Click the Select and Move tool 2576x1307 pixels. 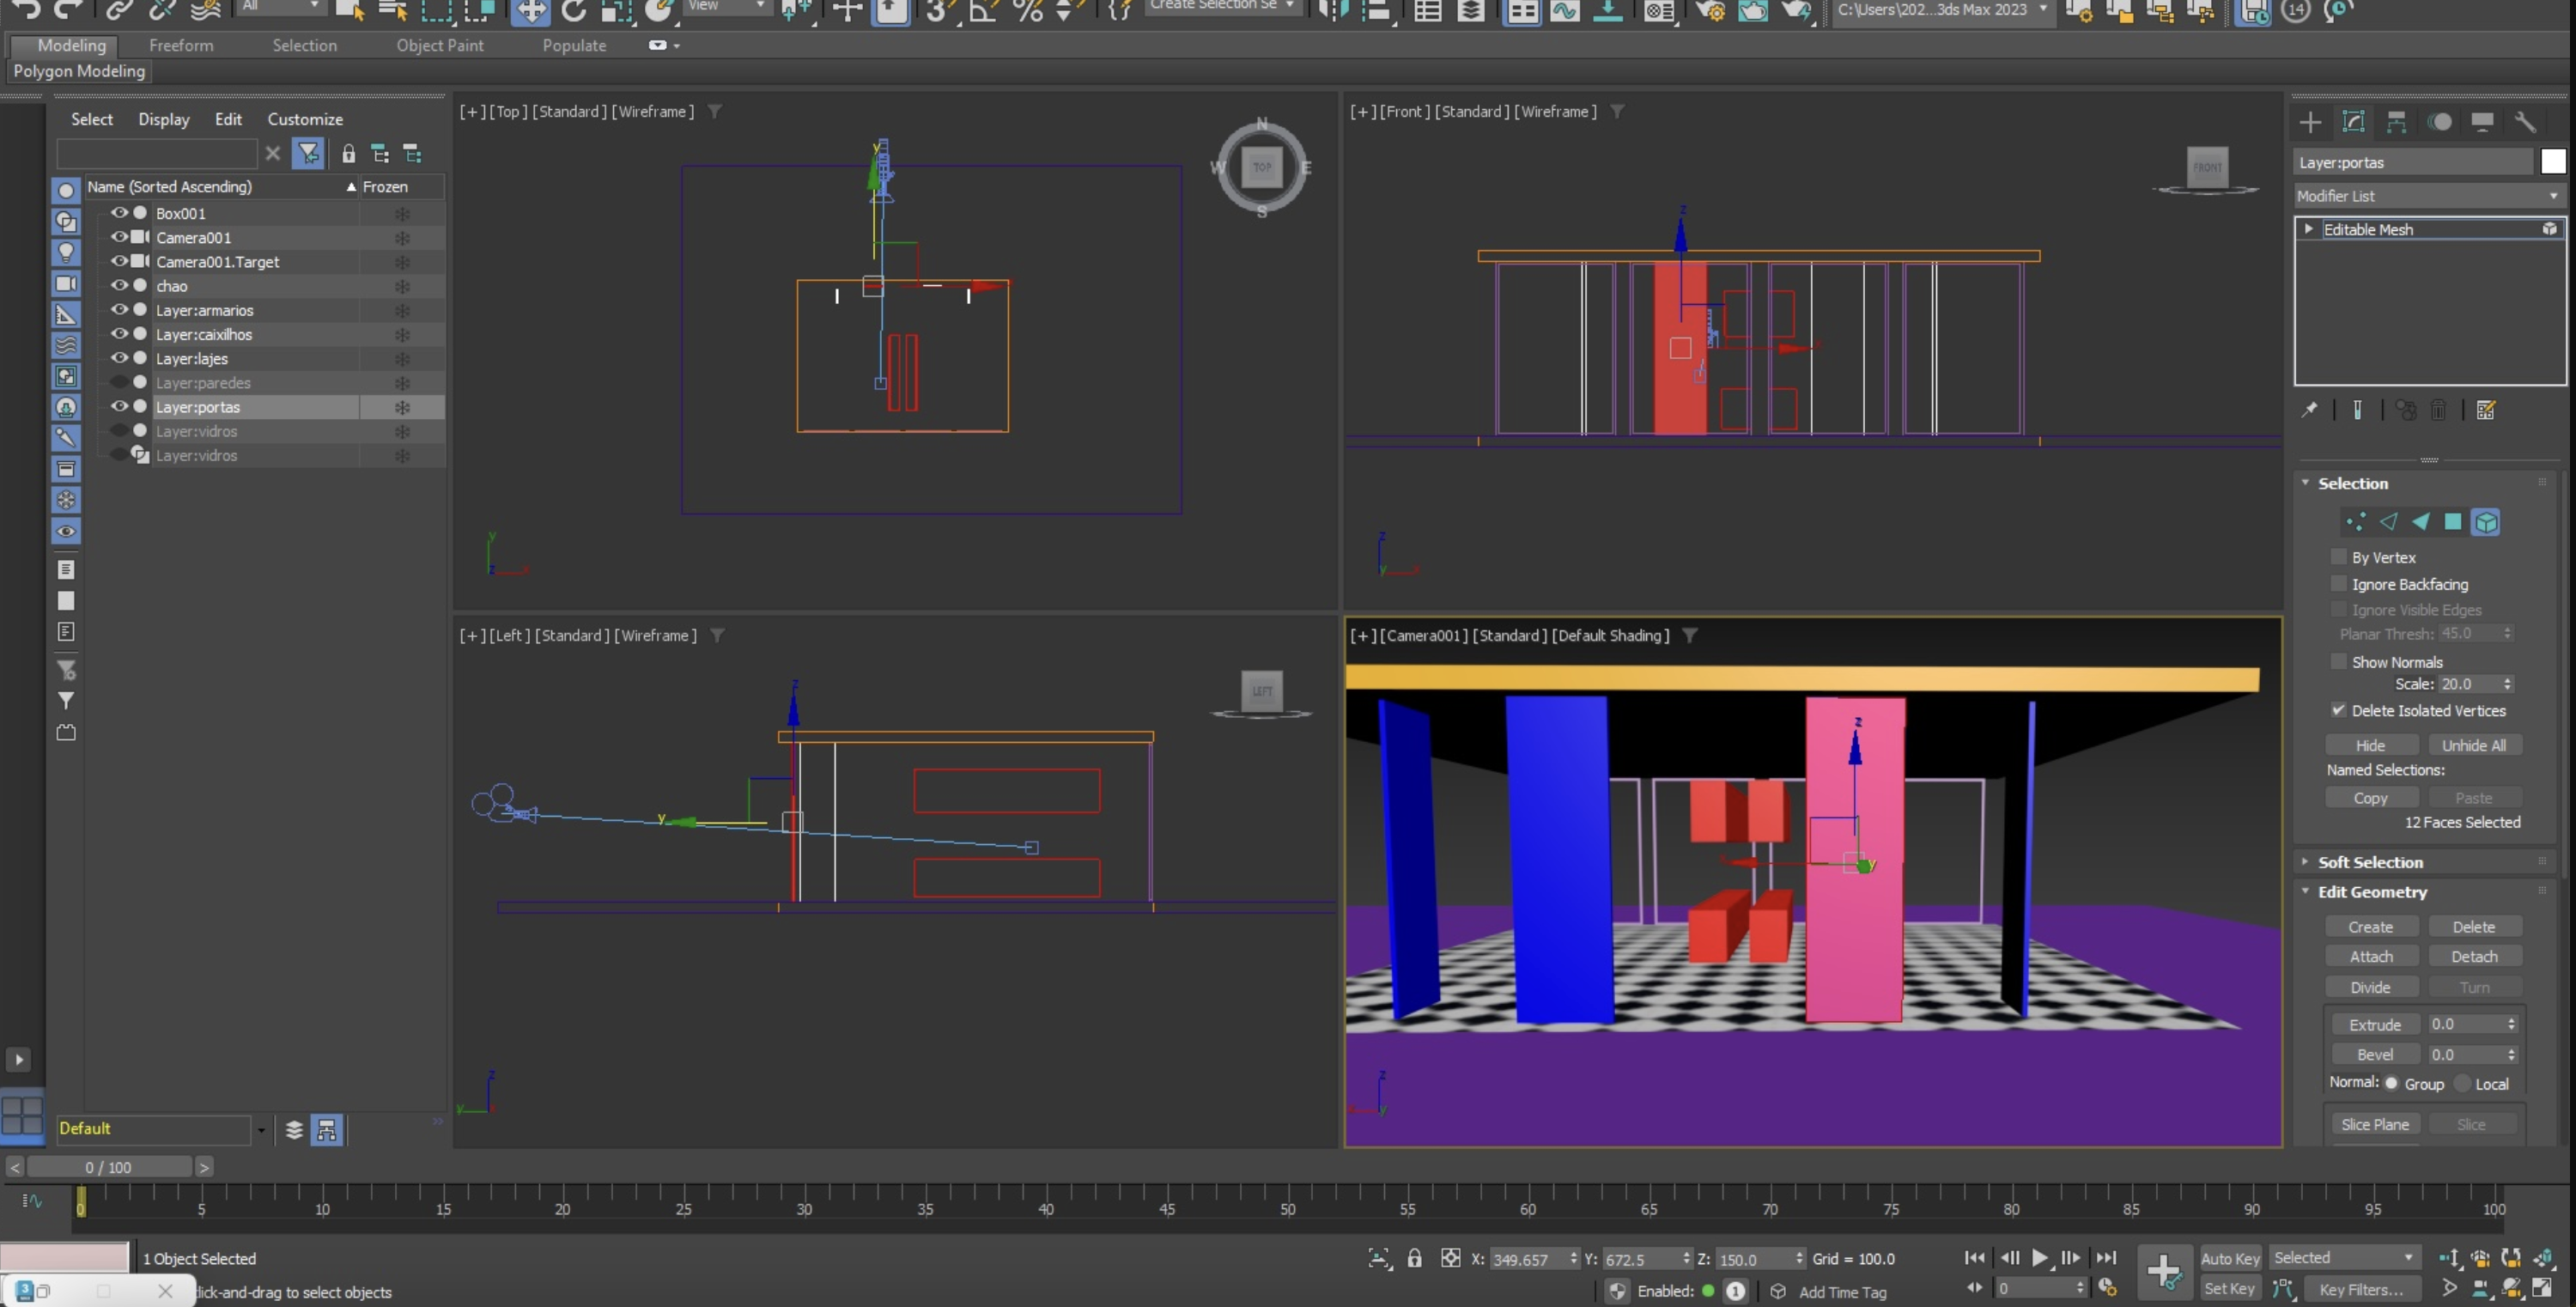530,11
